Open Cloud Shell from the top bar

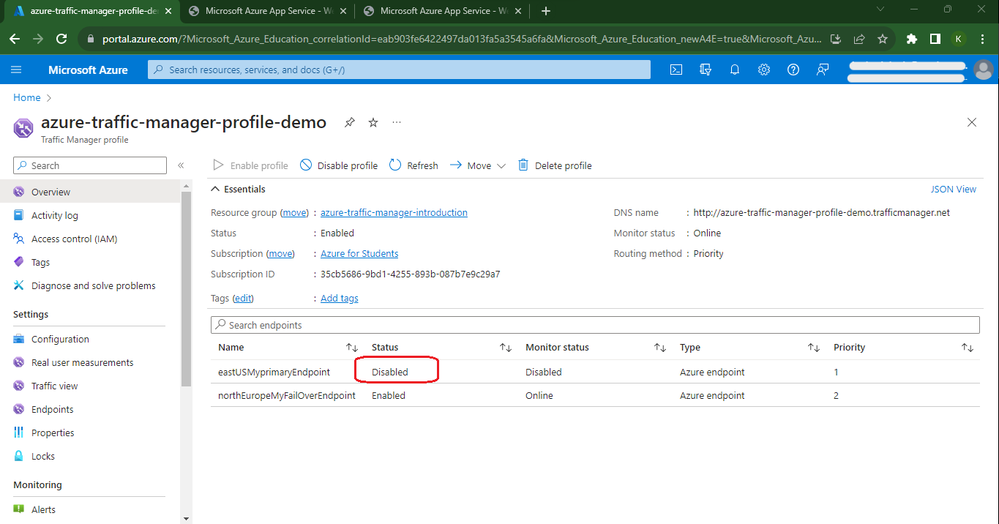pos(676,69)
